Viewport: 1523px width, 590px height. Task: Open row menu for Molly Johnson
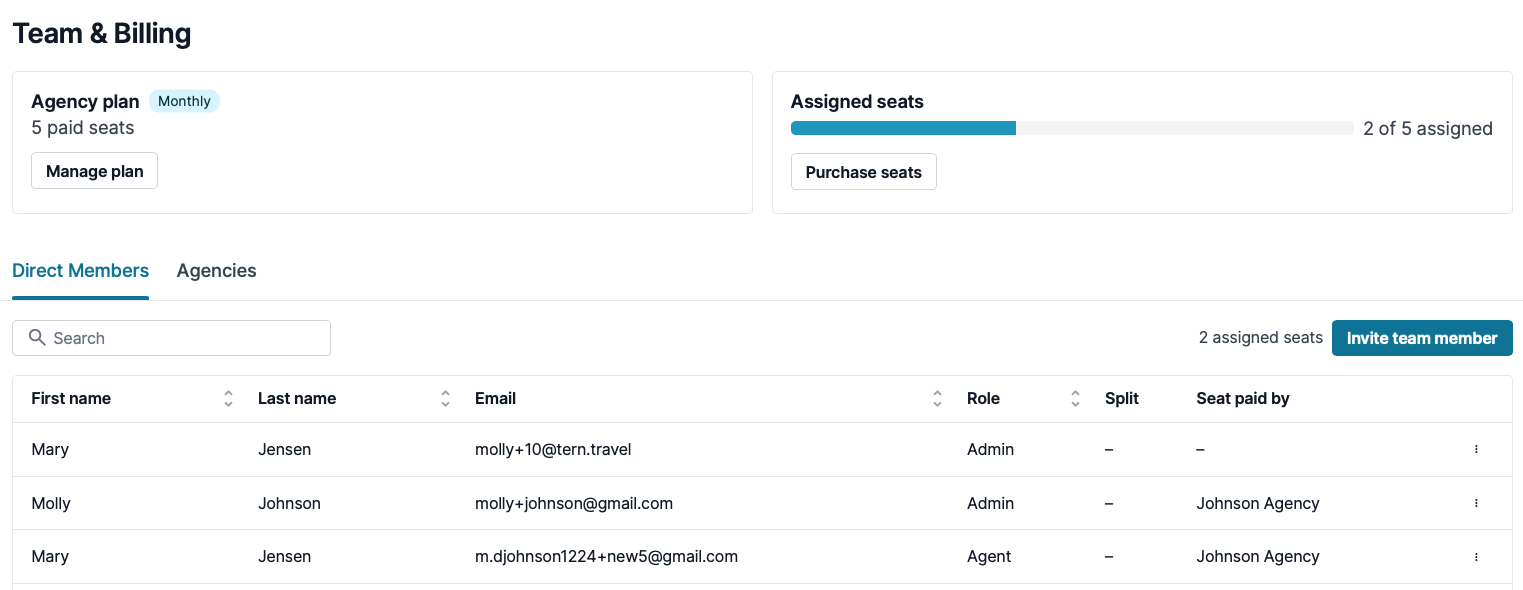(x=1476, y=504)
